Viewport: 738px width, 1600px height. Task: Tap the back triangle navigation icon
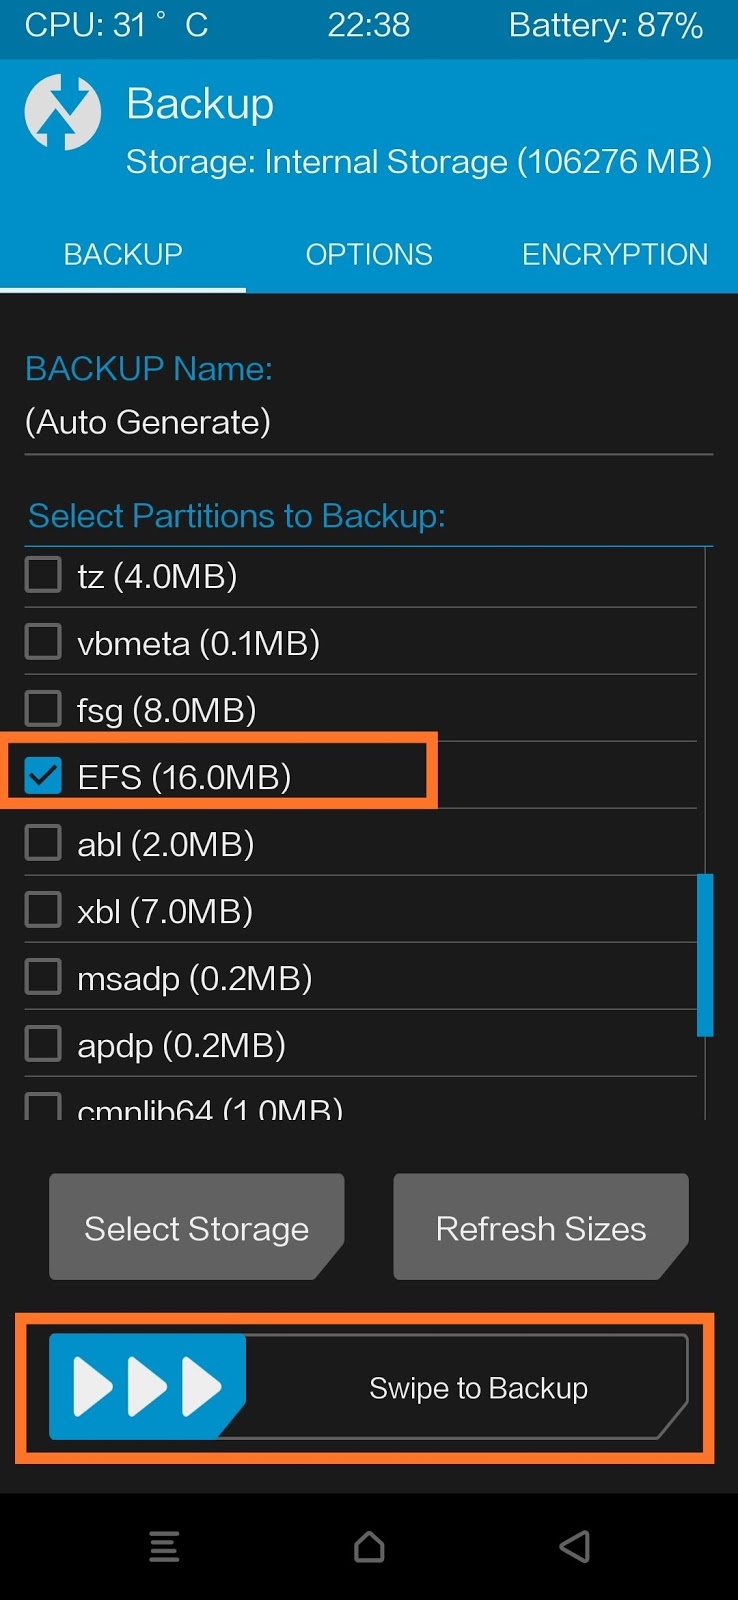574,1546
